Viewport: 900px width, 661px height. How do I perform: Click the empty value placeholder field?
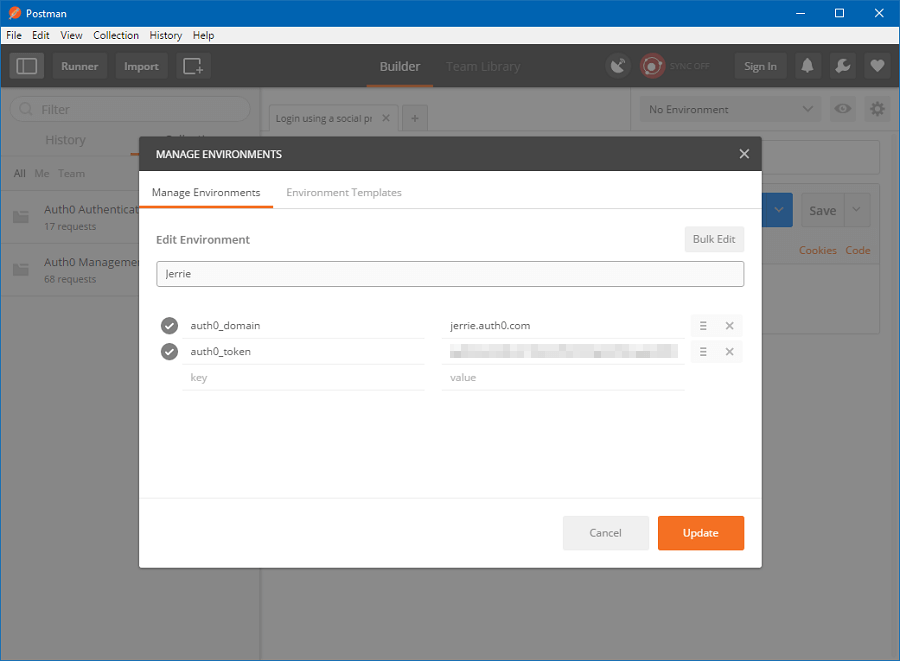click(562, 378)
